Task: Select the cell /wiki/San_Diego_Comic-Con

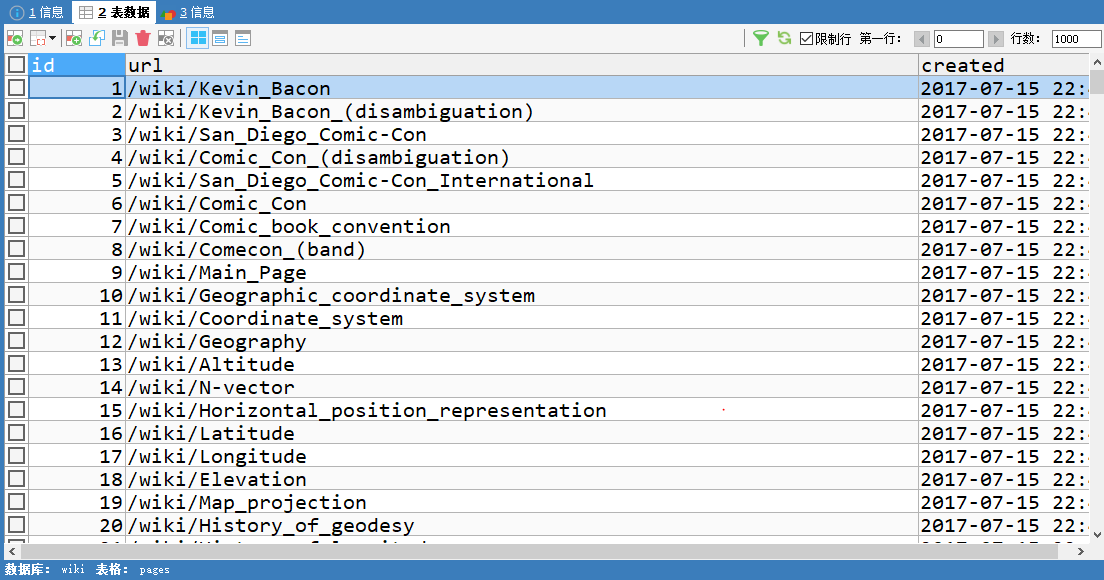Action: 522,134
